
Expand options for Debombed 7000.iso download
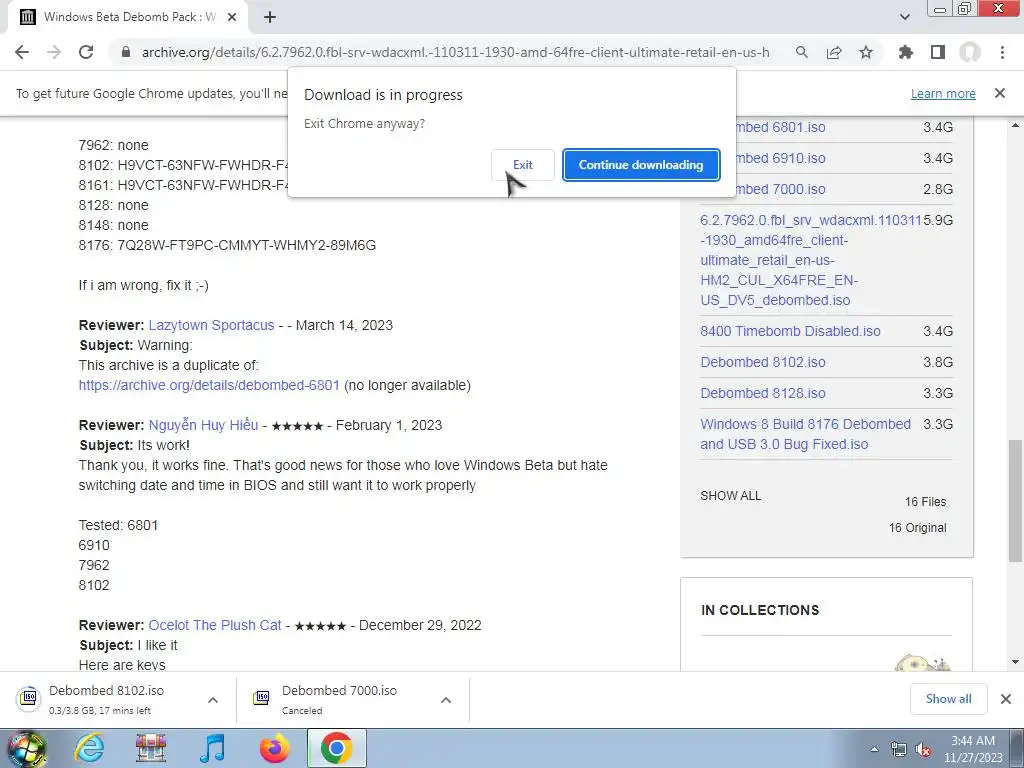[x=446, y=700]
